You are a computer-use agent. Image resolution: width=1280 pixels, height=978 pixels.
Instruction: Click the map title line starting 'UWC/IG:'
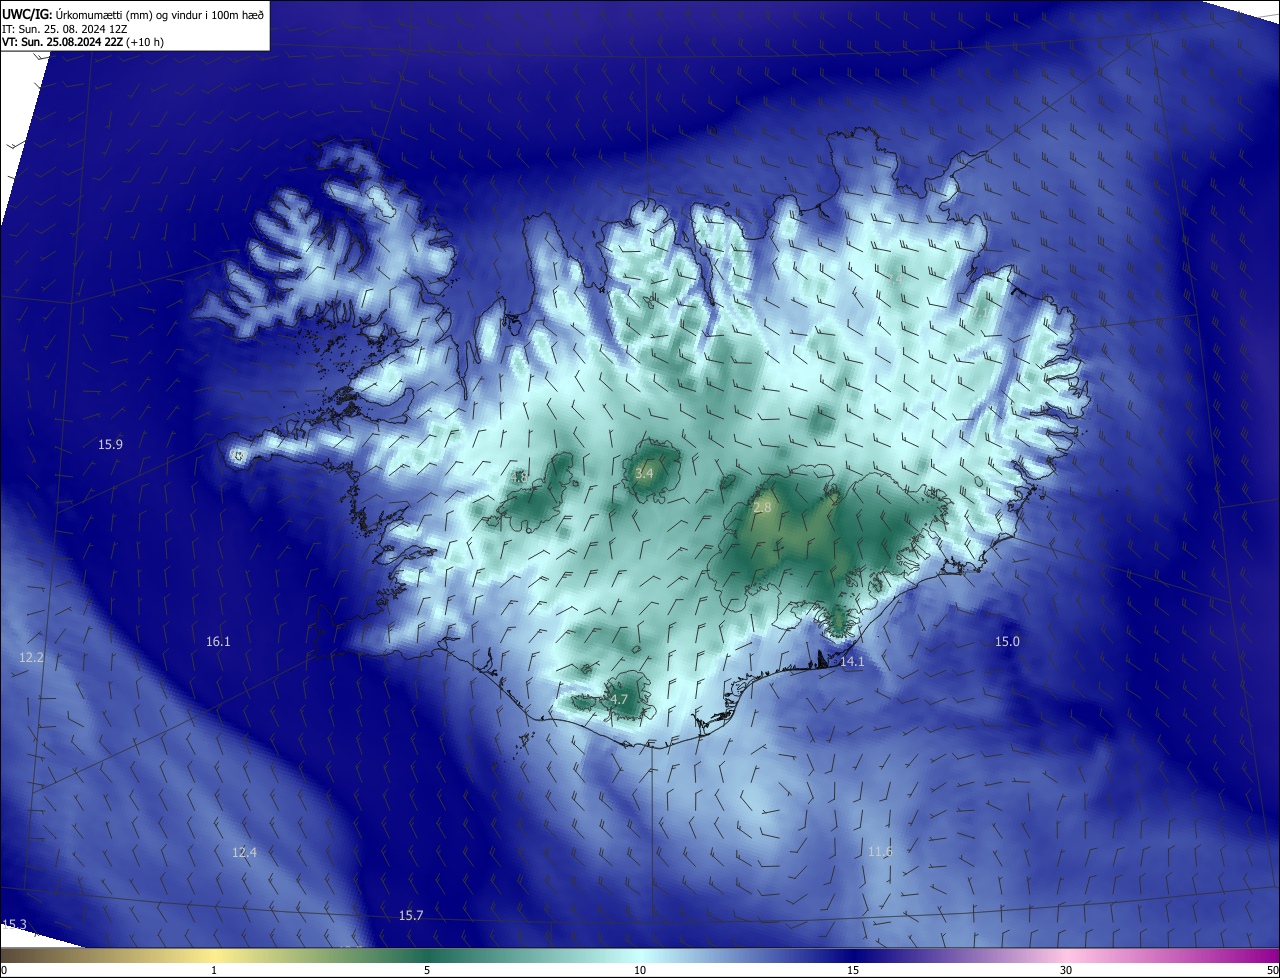(x=133, y=13)
